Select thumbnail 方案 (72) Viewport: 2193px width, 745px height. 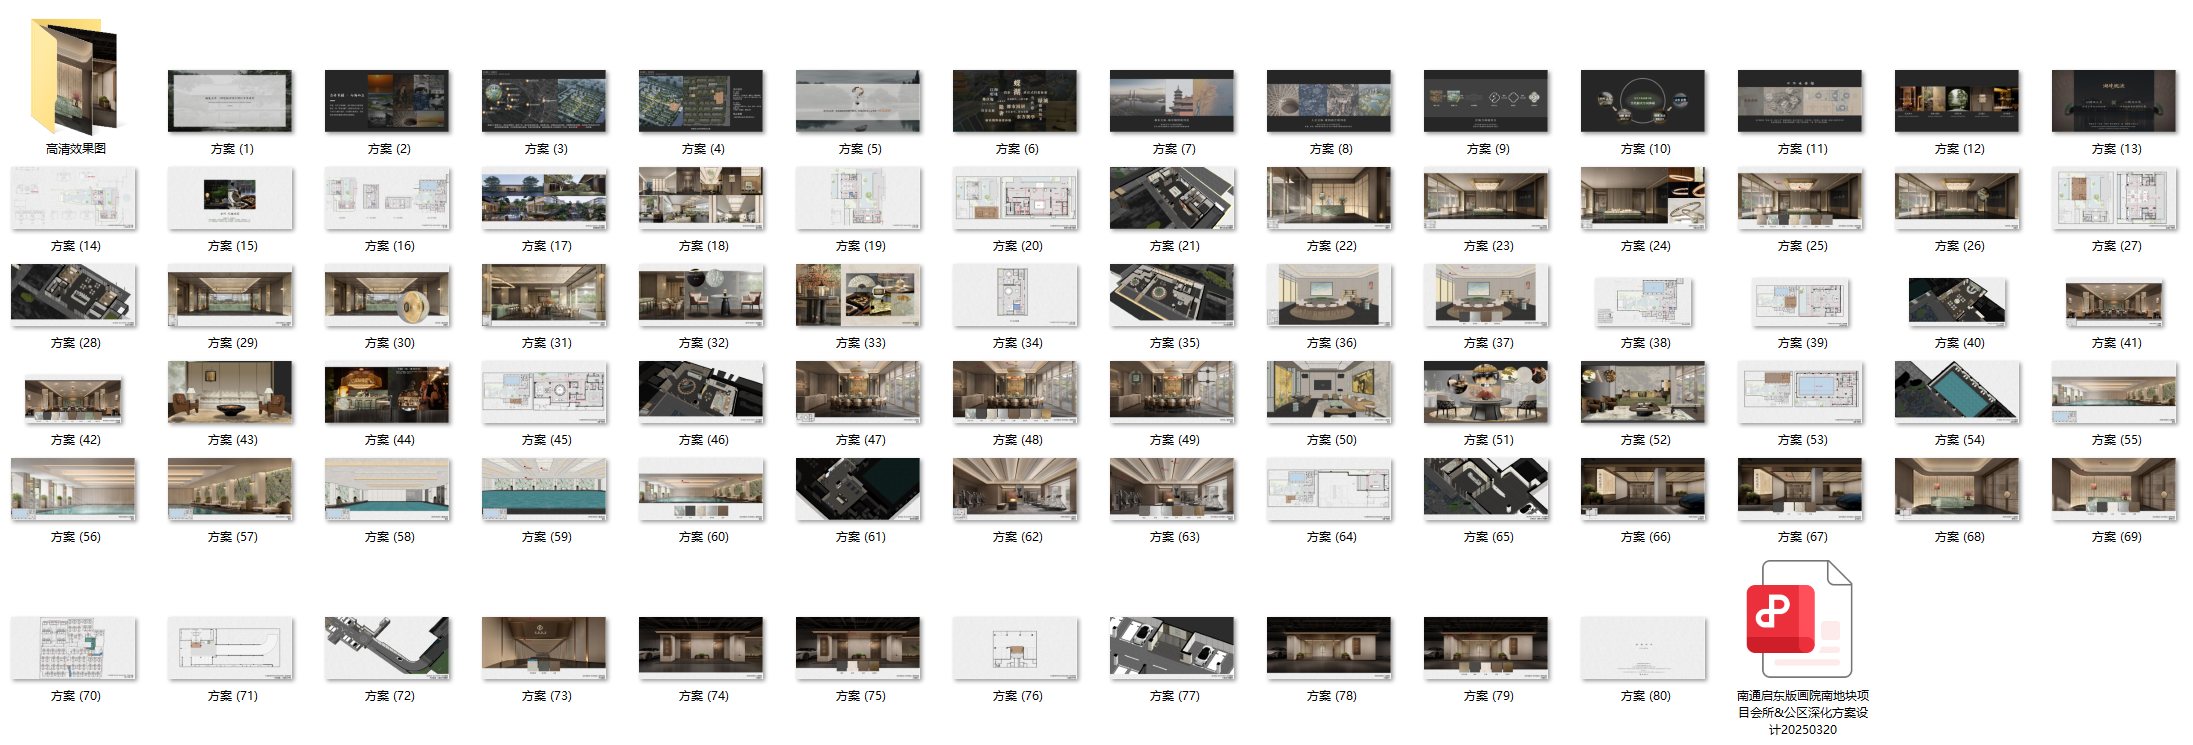tap(387, 648)
